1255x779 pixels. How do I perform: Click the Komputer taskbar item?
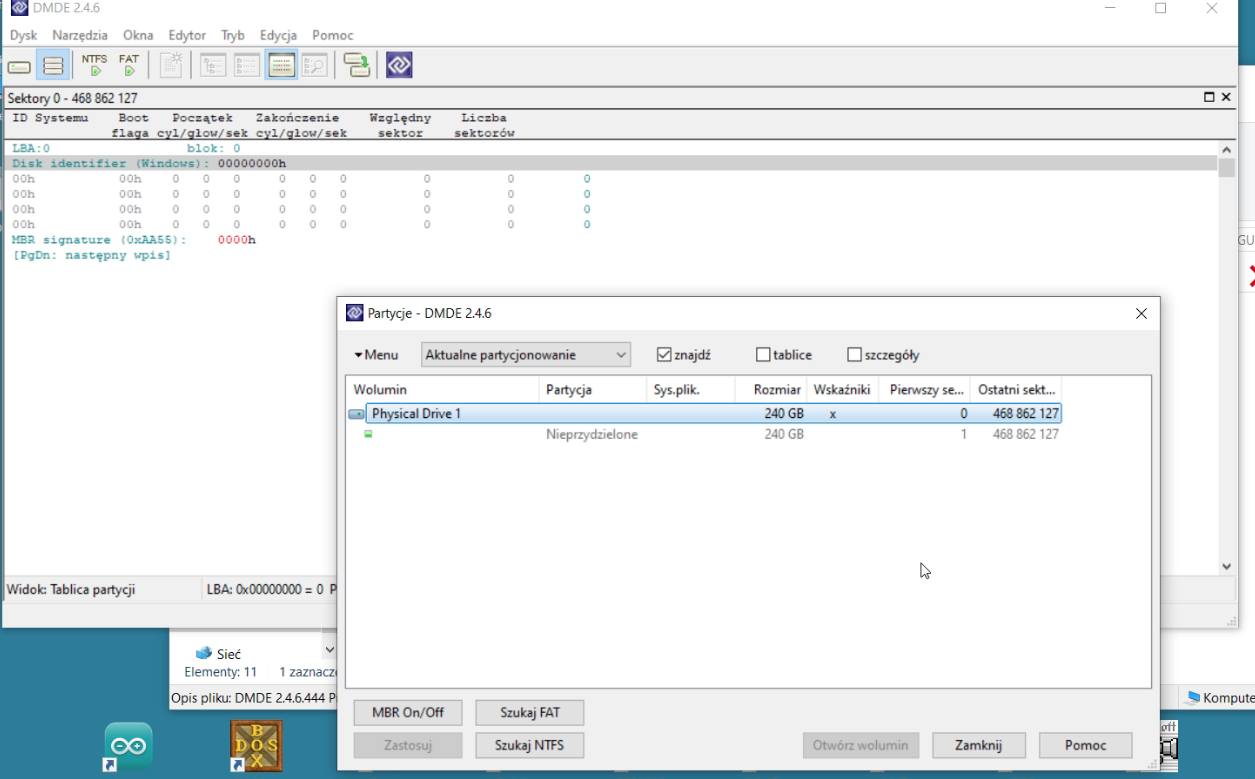pyautogui.click(x=1218, y=698)
